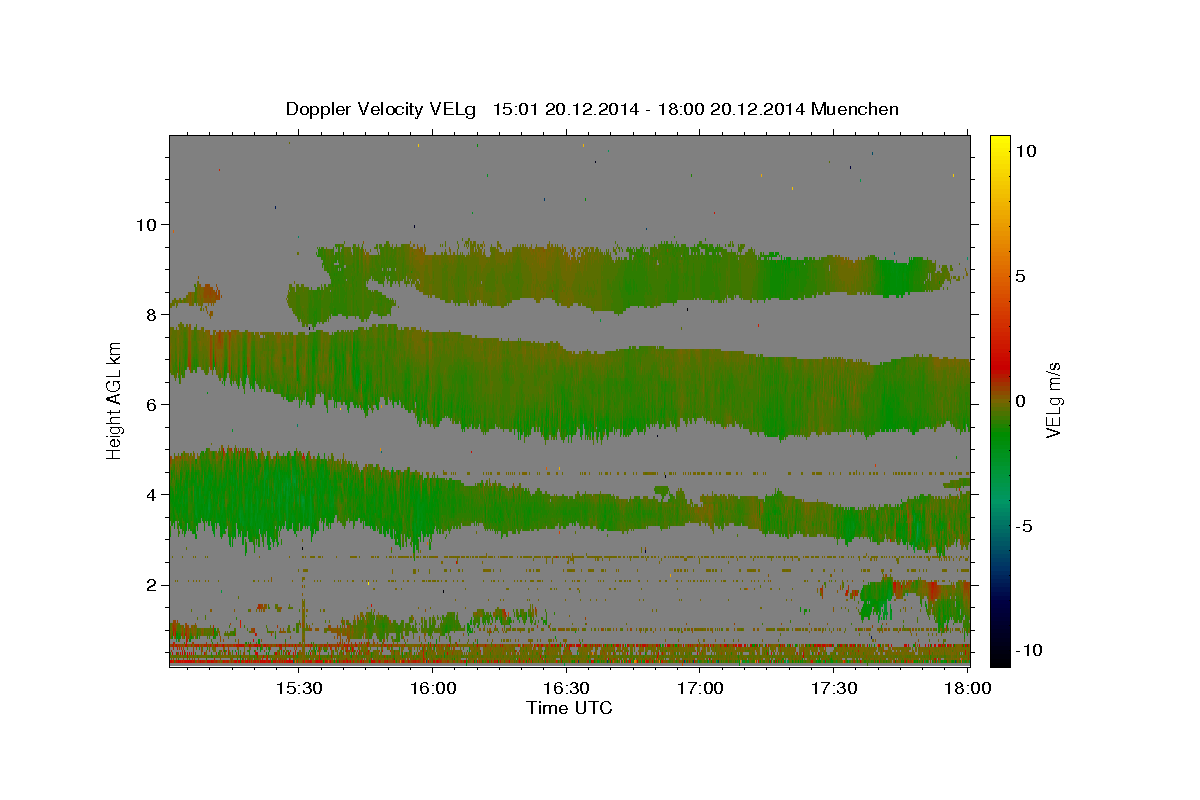Click the yellow top of the colorbar
The height and width of the screenshot is (800, 1200).
coord(1000,145)
